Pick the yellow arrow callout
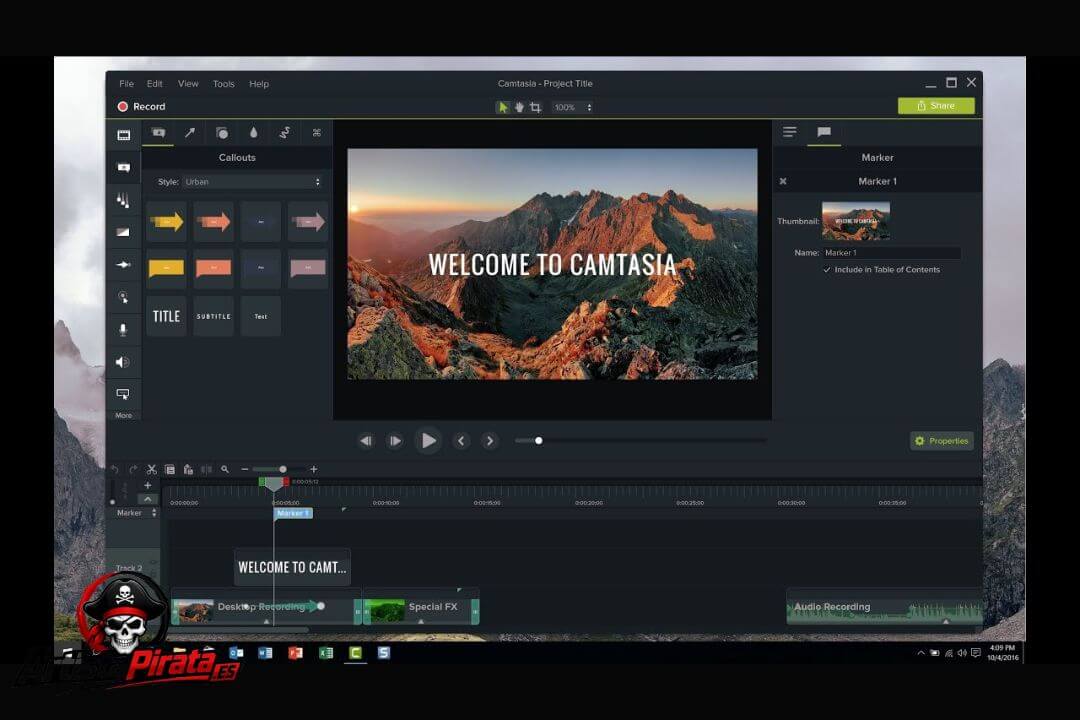 coord(166,222)
